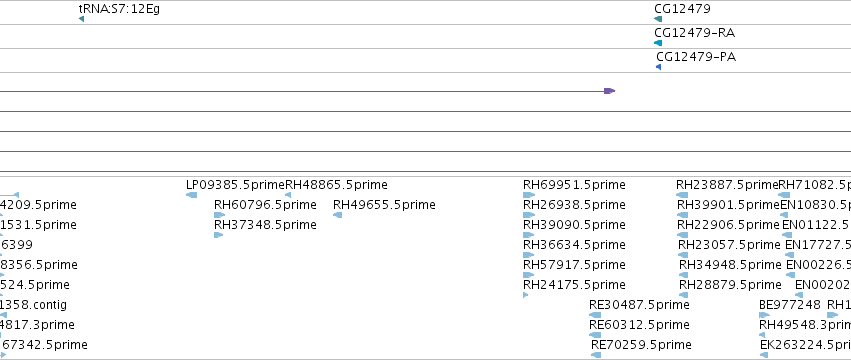
Task: Open the CG12479 gene label
Action: click(x=682, y=9)
